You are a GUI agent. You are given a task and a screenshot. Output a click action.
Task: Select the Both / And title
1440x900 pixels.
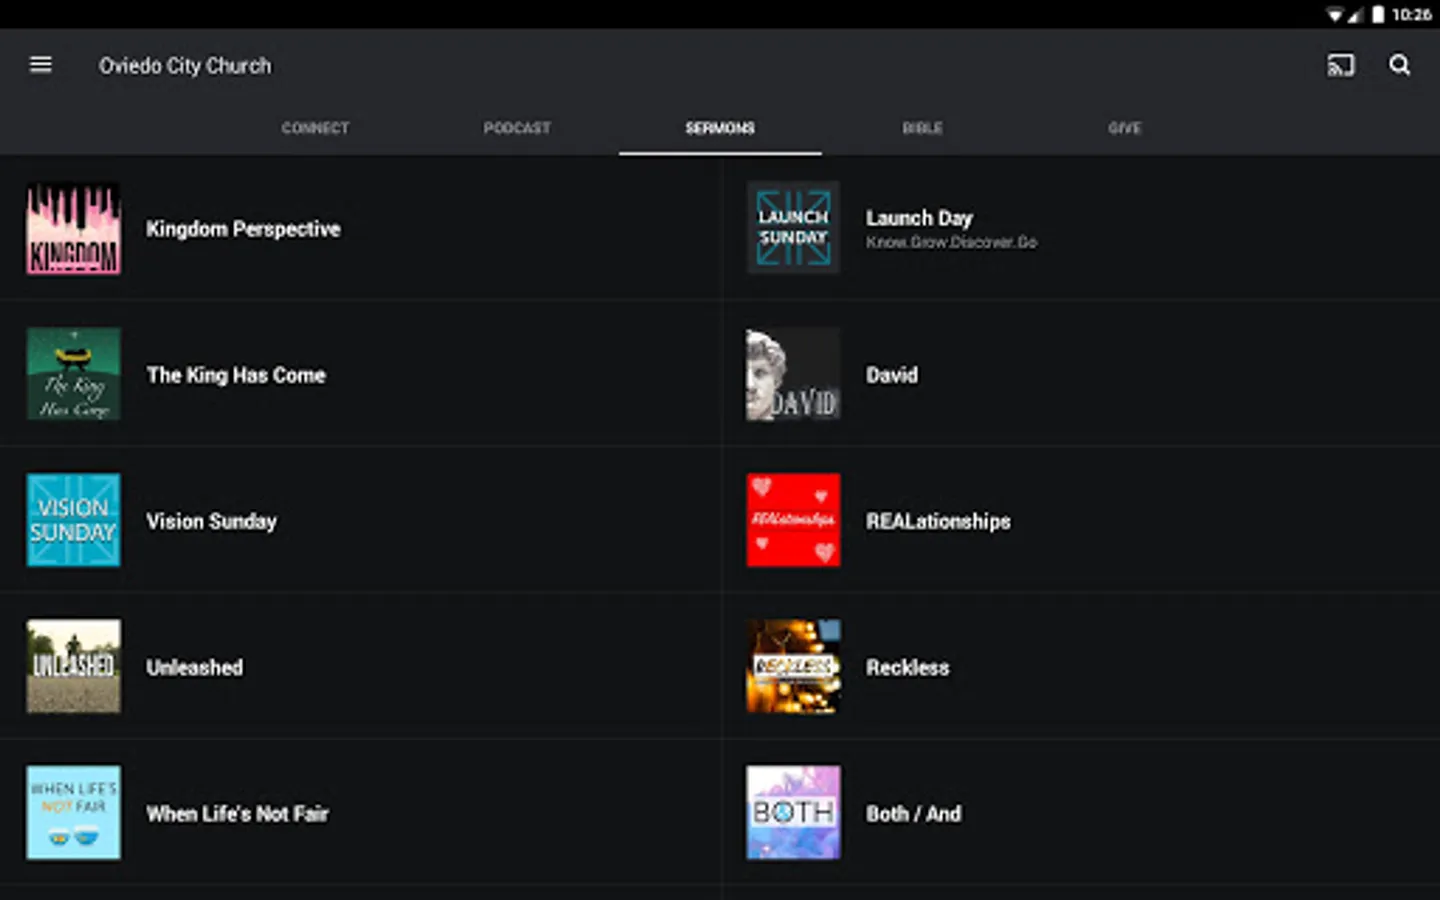(913, 814)
